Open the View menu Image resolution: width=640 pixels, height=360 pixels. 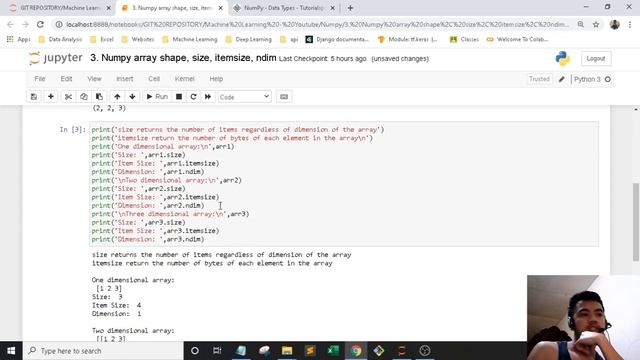point(94,79)
